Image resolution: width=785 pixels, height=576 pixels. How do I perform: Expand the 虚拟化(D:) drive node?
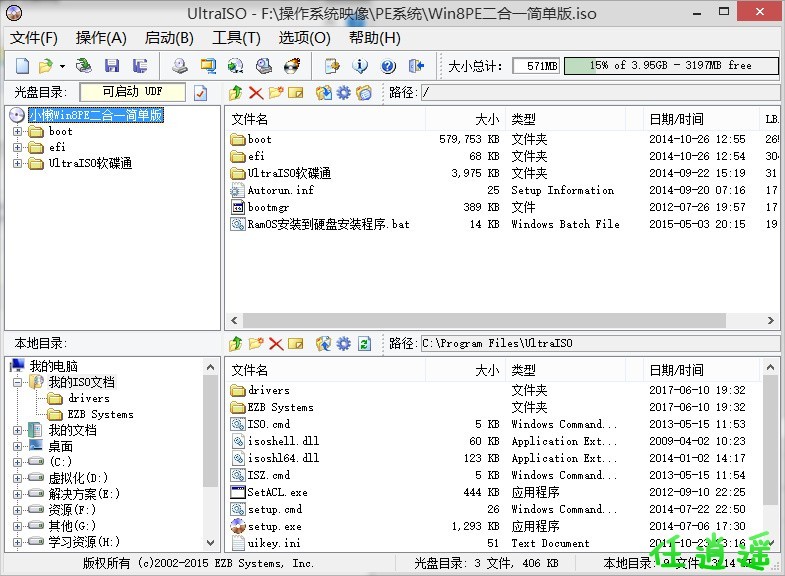18,478
